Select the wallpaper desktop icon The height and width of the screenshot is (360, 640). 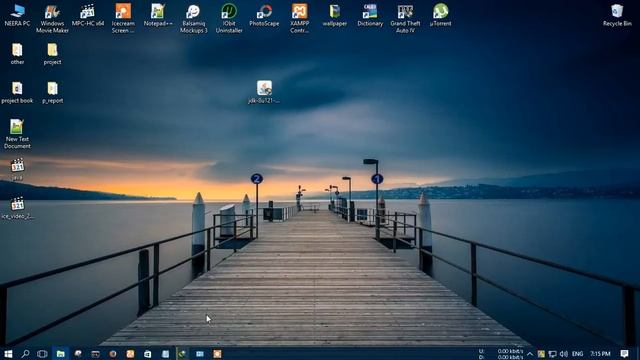[x=335, y=16]
